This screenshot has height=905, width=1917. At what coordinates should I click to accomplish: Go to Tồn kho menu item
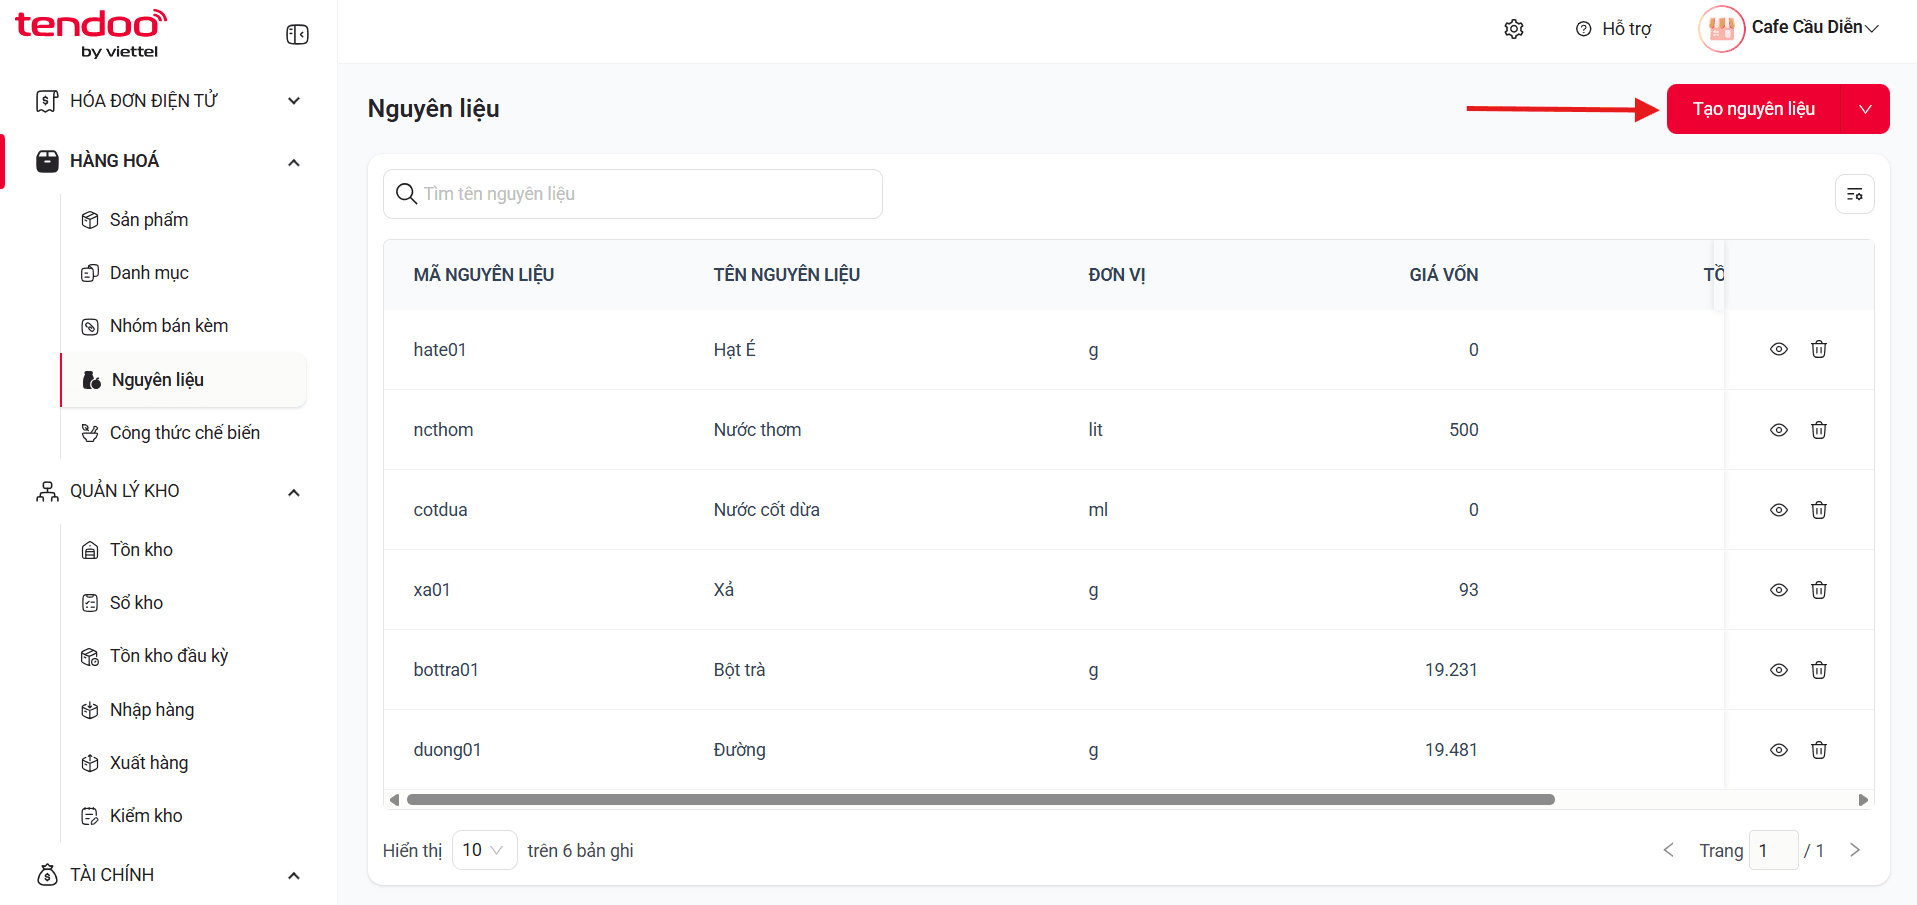(141, 550)
